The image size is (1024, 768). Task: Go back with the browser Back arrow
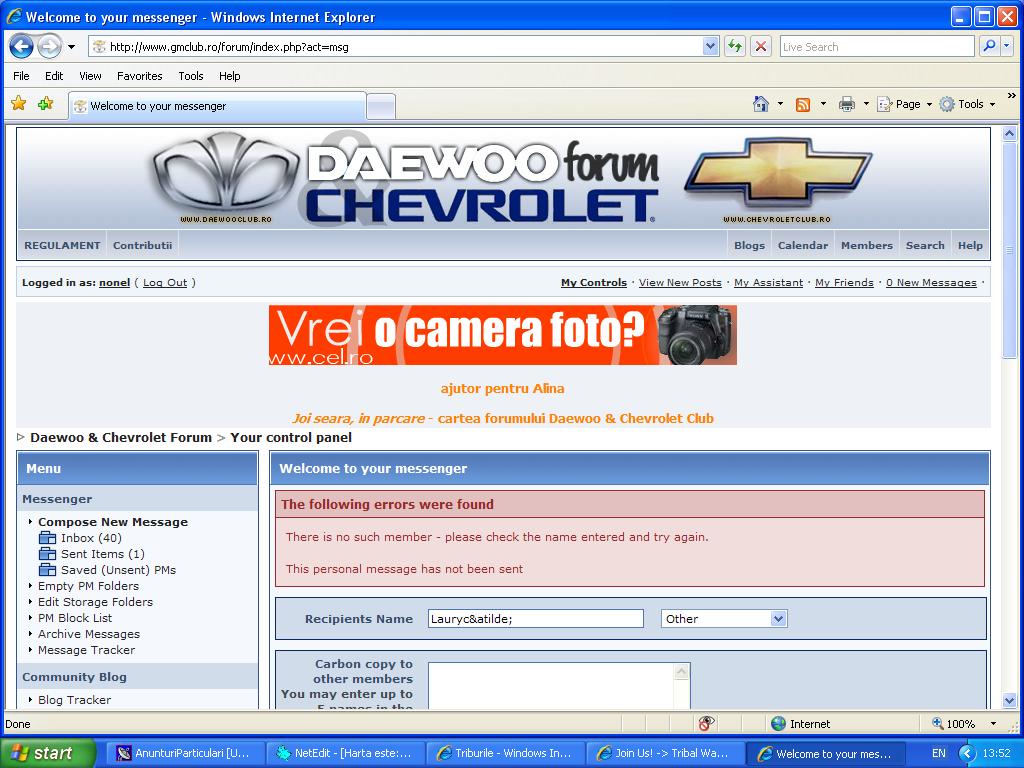tap(22, 46)
